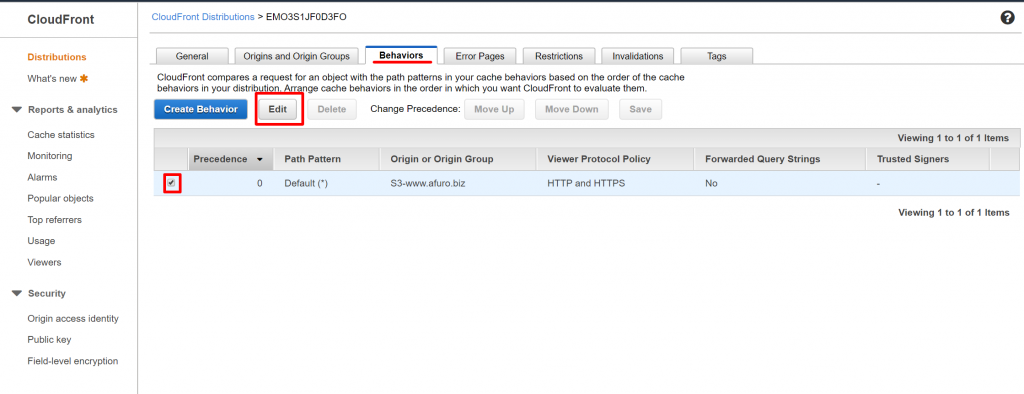Click the Create Behavior button
Image resolution: width=1024 pixels, height=394 pixels.
tap(200, 109)
